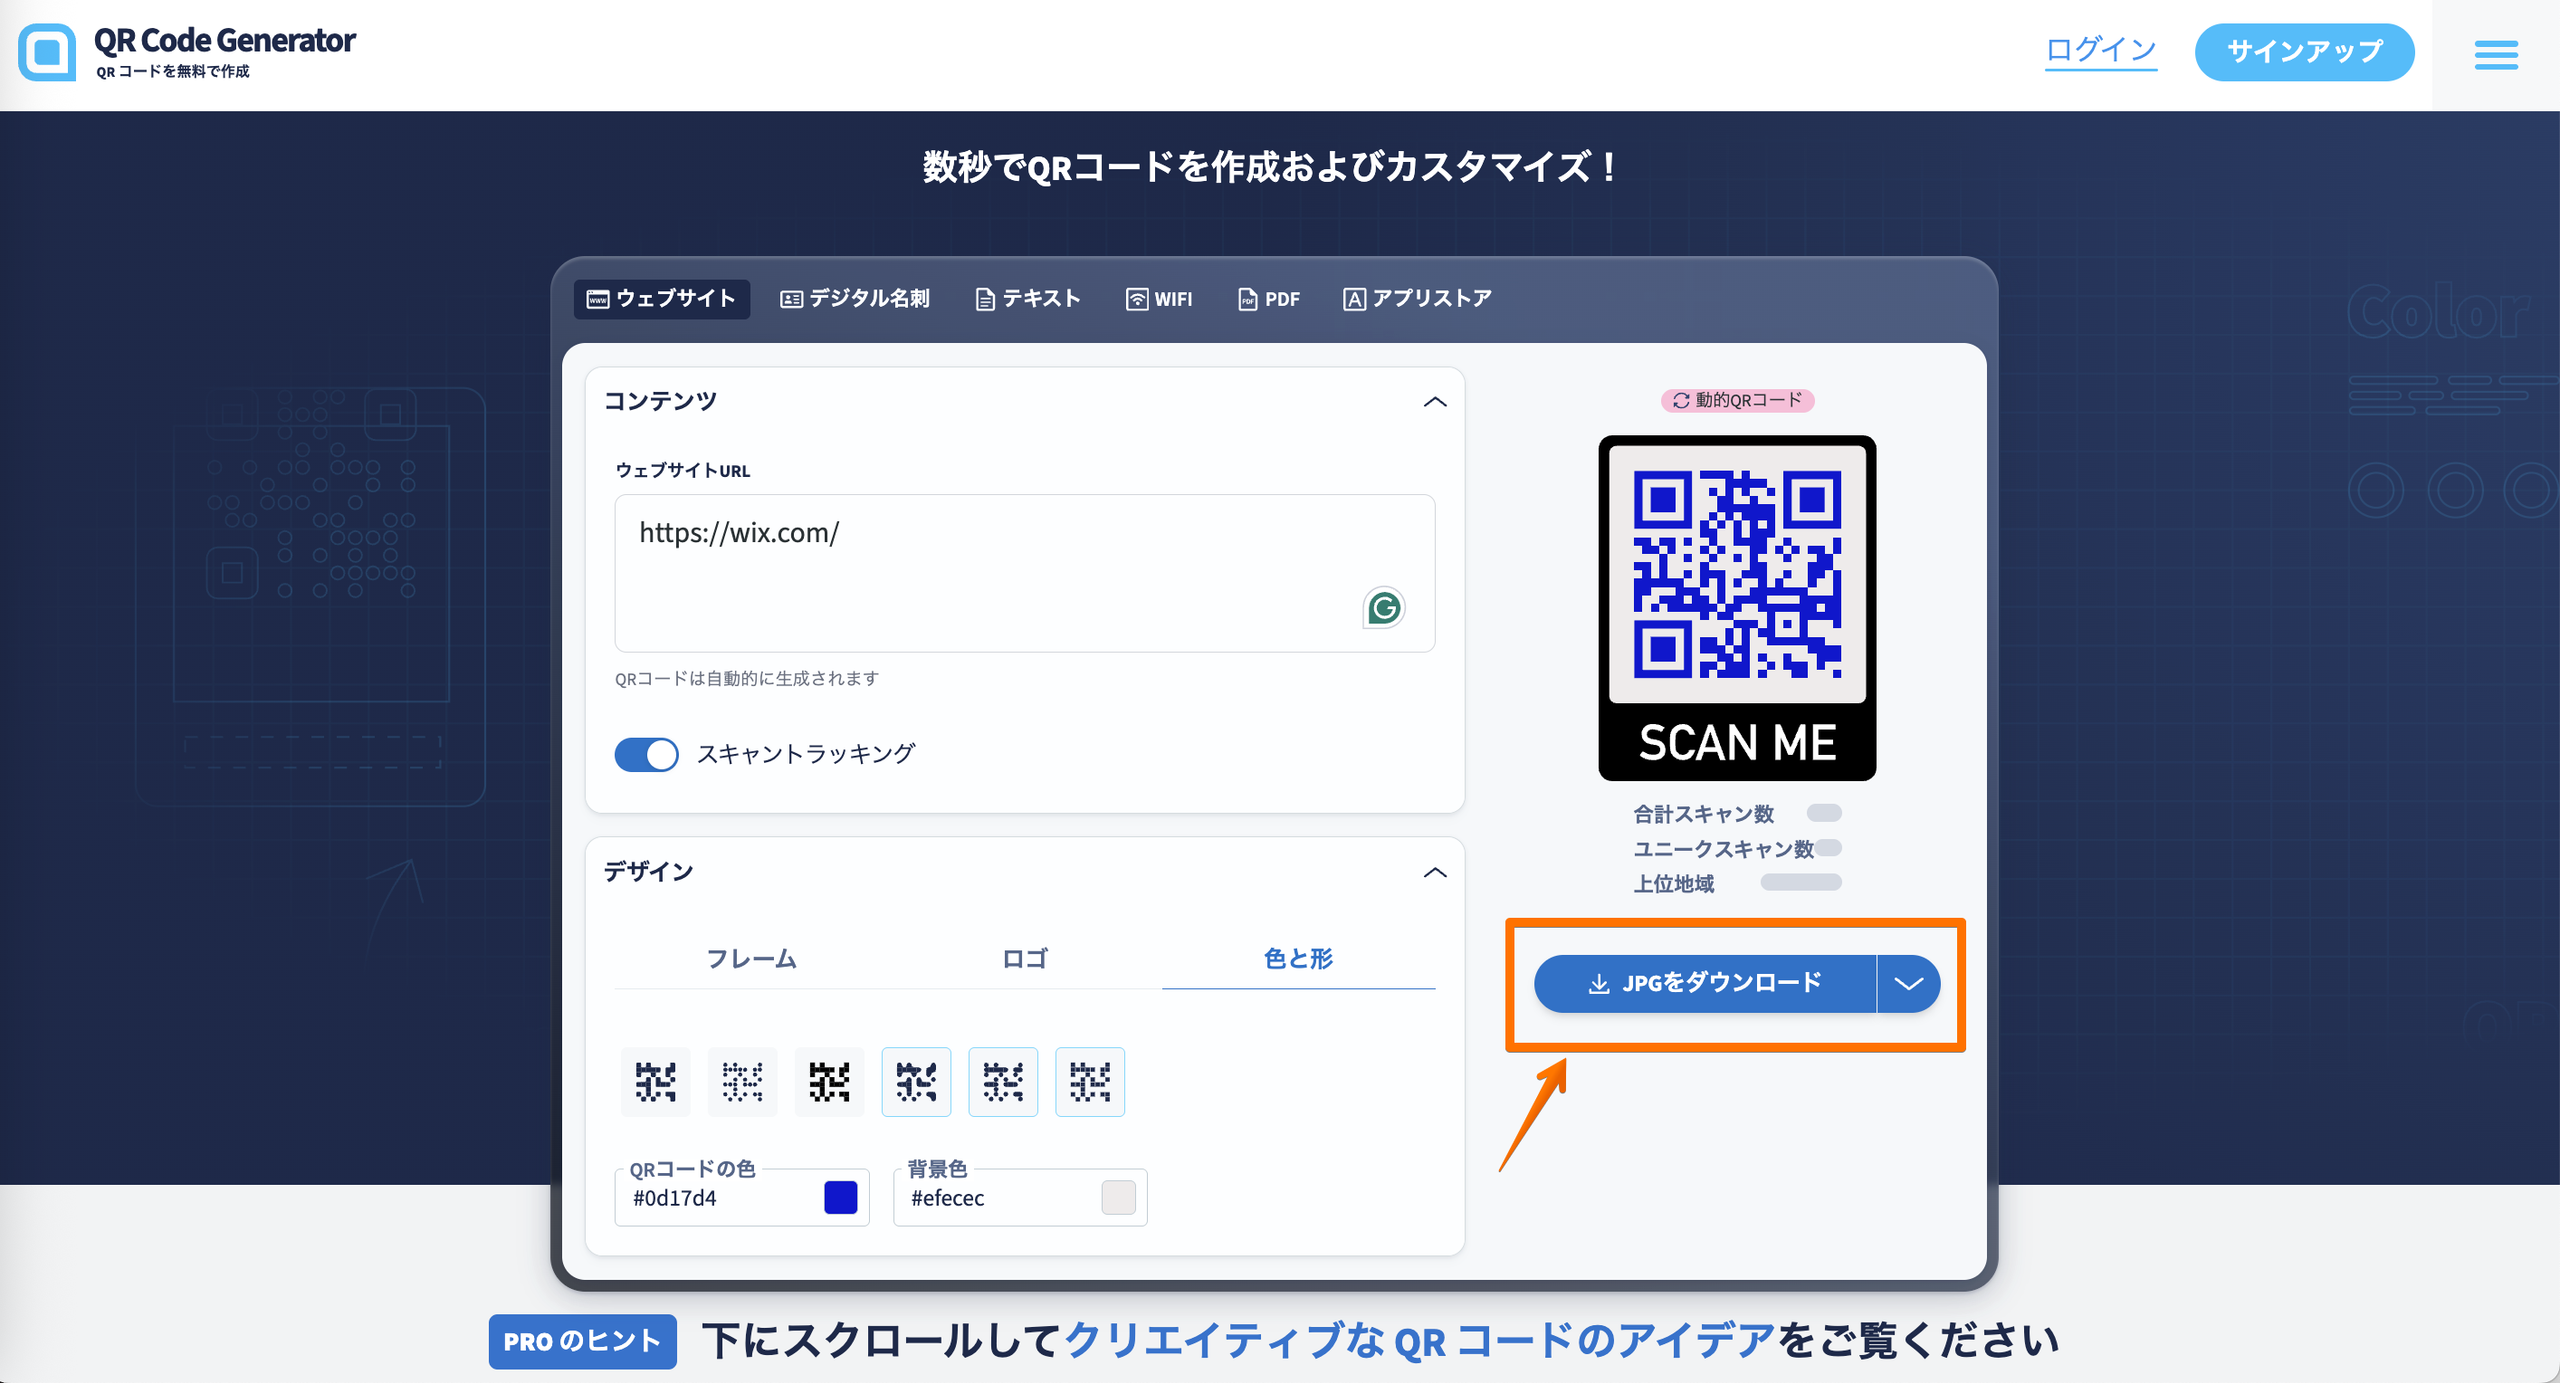Click the gray background color swatch
This screenshot has width=2560, height=1383.
point(1118,1197)
